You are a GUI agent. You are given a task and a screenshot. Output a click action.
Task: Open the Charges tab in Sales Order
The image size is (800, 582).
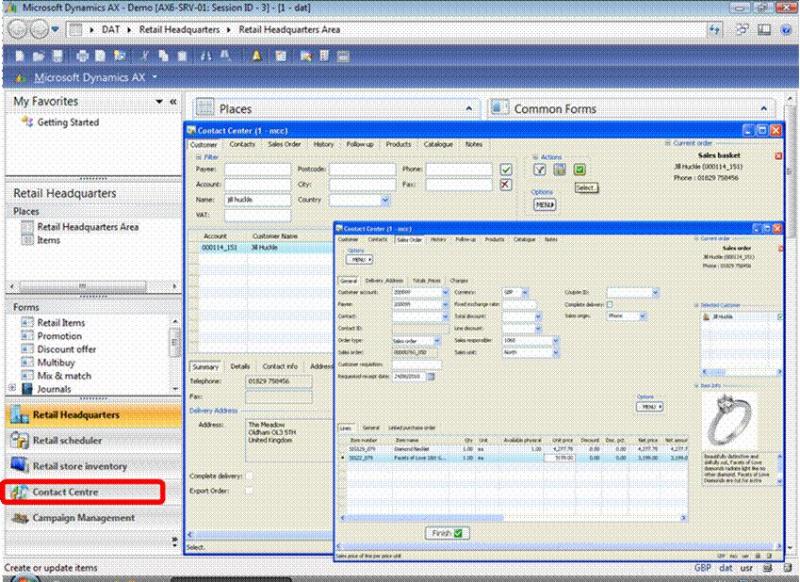[459, 281]
